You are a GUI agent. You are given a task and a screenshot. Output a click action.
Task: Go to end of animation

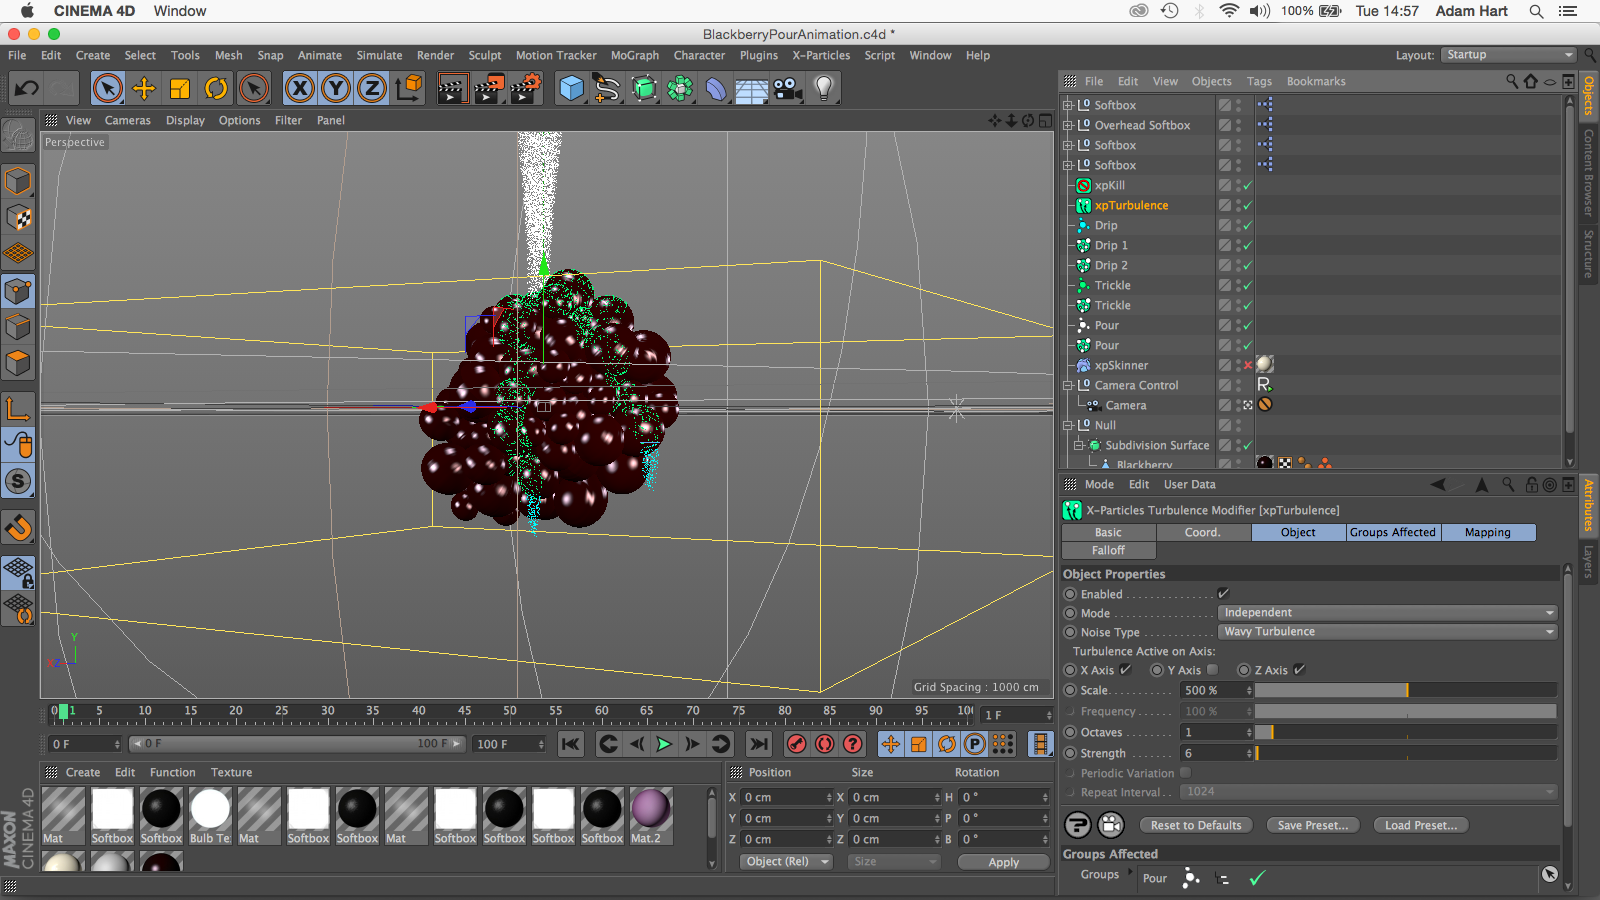[x=759, y=743]
